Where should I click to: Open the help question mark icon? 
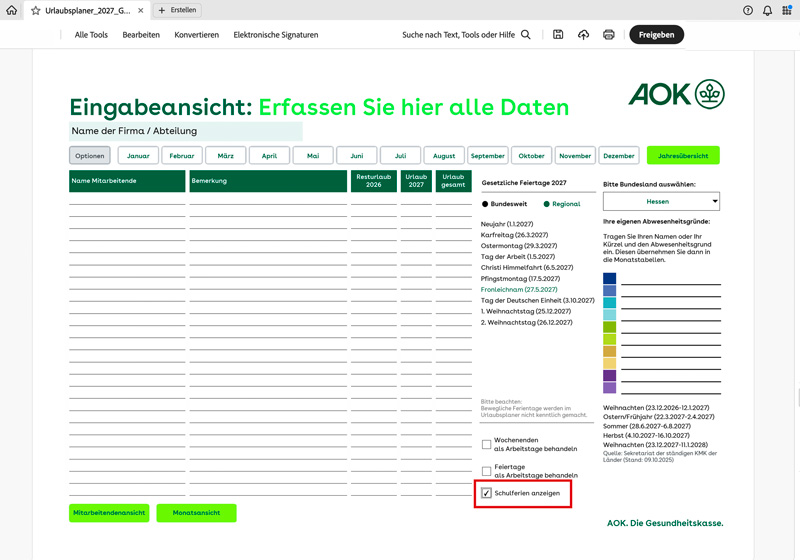coord(748,10)
